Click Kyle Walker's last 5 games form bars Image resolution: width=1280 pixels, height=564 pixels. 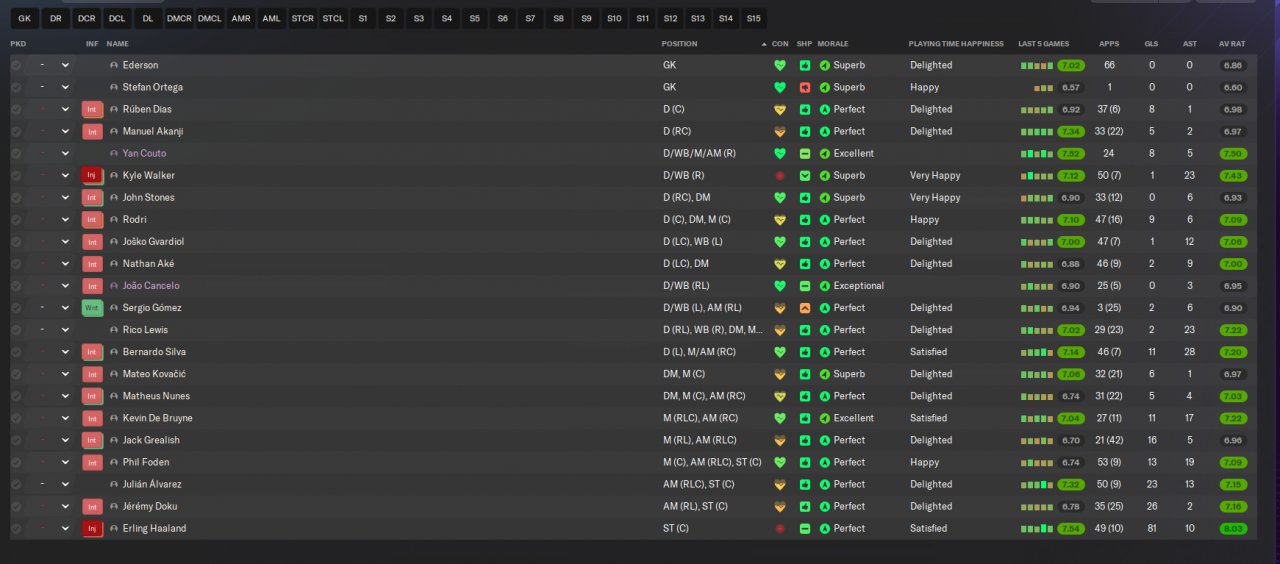pos(1037,175)
